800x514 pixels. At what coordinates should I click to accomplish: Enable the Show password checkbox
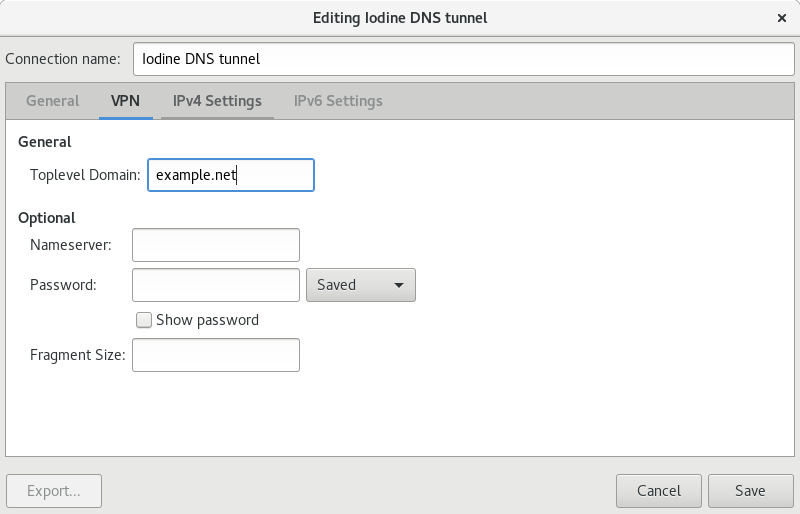coord(144,320)
